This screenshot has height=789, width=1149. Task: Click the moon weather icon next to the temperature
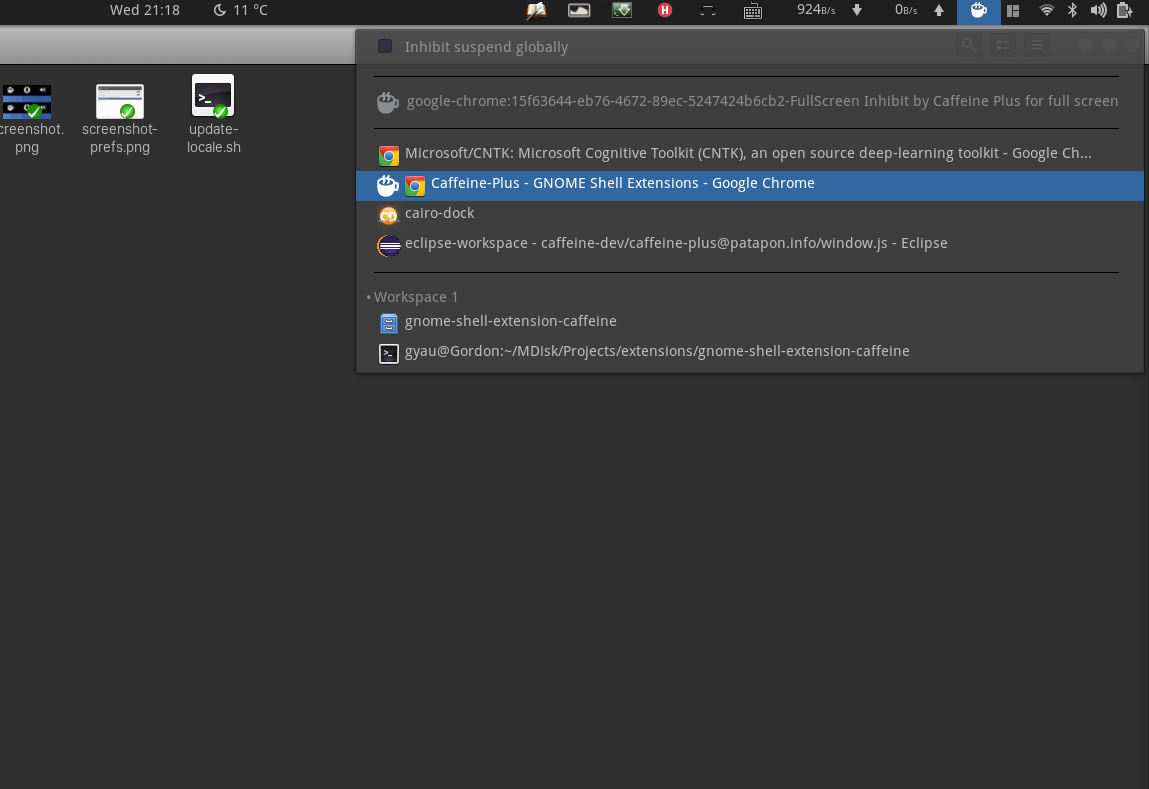click(x=220, y=10)
